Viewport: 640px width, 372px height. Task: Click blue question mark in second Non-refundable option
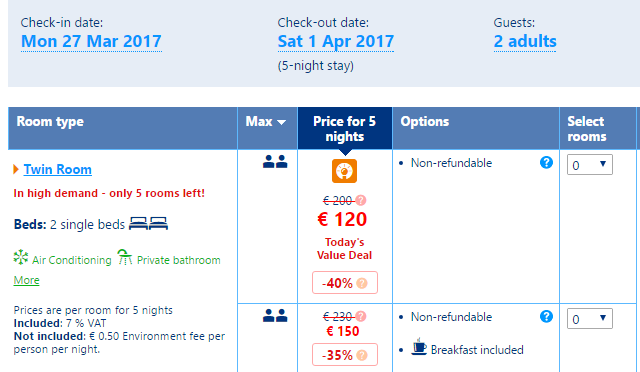coord(546,316)
